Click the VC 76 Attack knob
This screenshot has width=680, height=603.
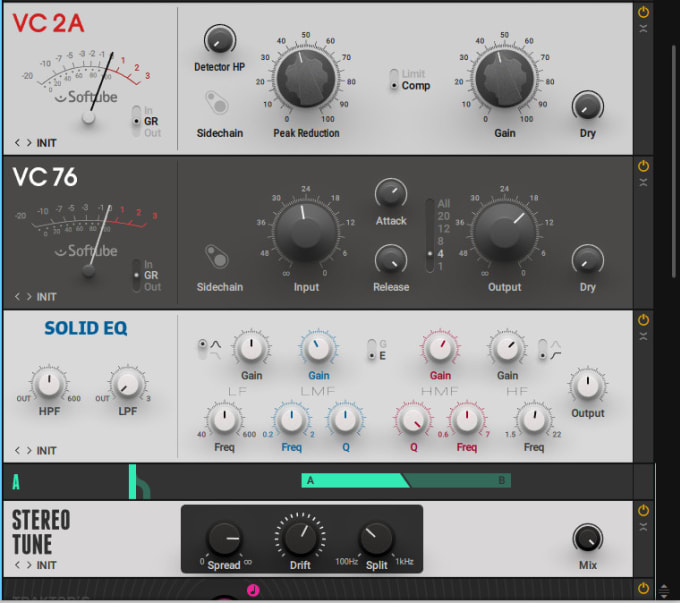(391, 193)
